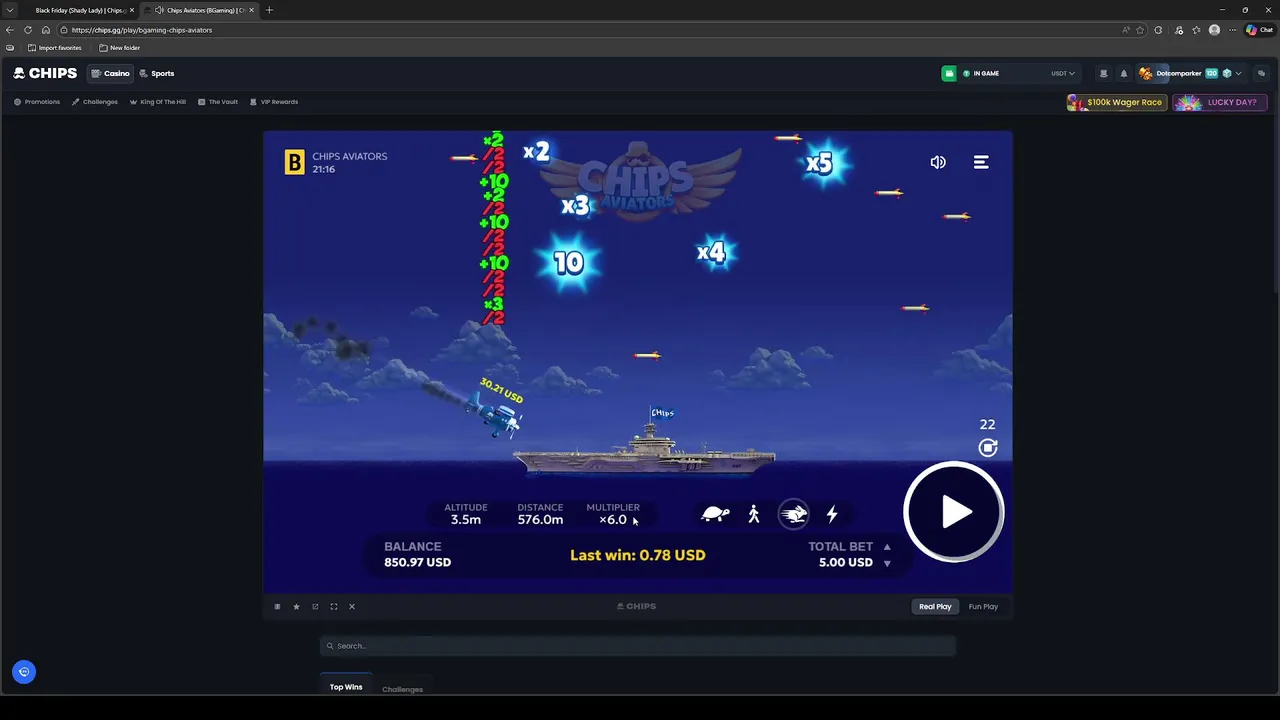This screenshot has width=1280, height=720.
Task: Expand the USDT currency dropdown
Action: click(1063, 73)
